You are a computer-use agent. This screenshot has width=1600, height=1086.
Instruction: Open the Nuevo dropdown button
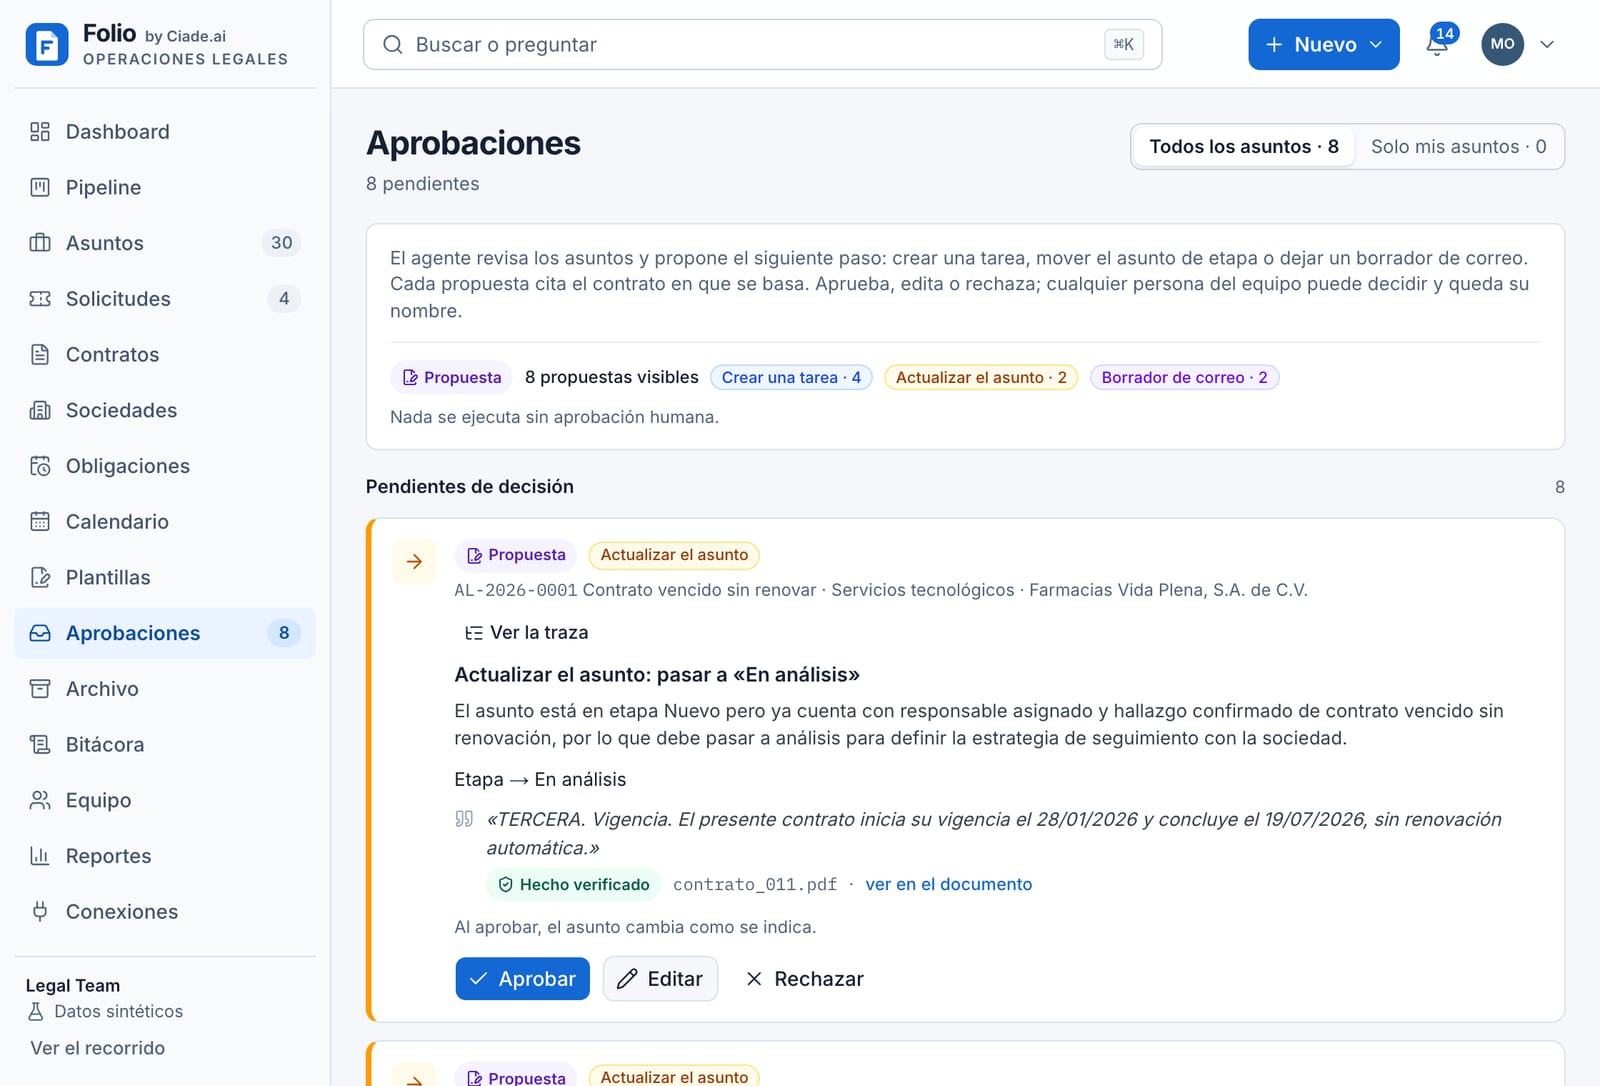1323,44
